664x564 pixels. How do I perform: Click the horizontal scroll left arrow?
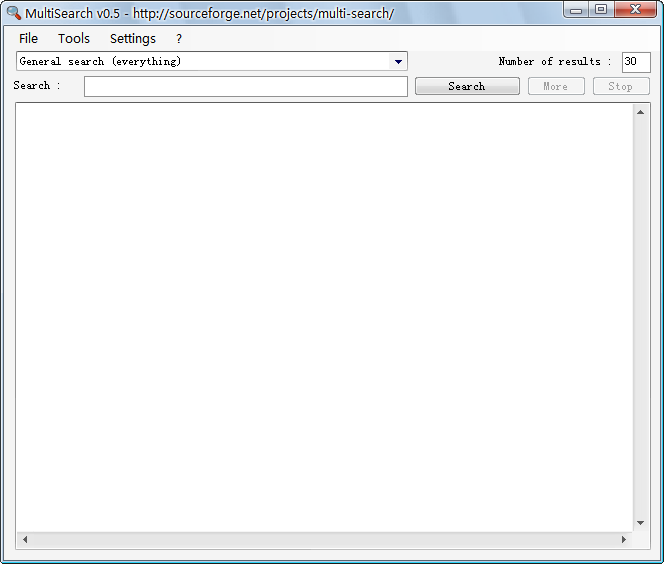pyautogui.click(x=25, y=540)
